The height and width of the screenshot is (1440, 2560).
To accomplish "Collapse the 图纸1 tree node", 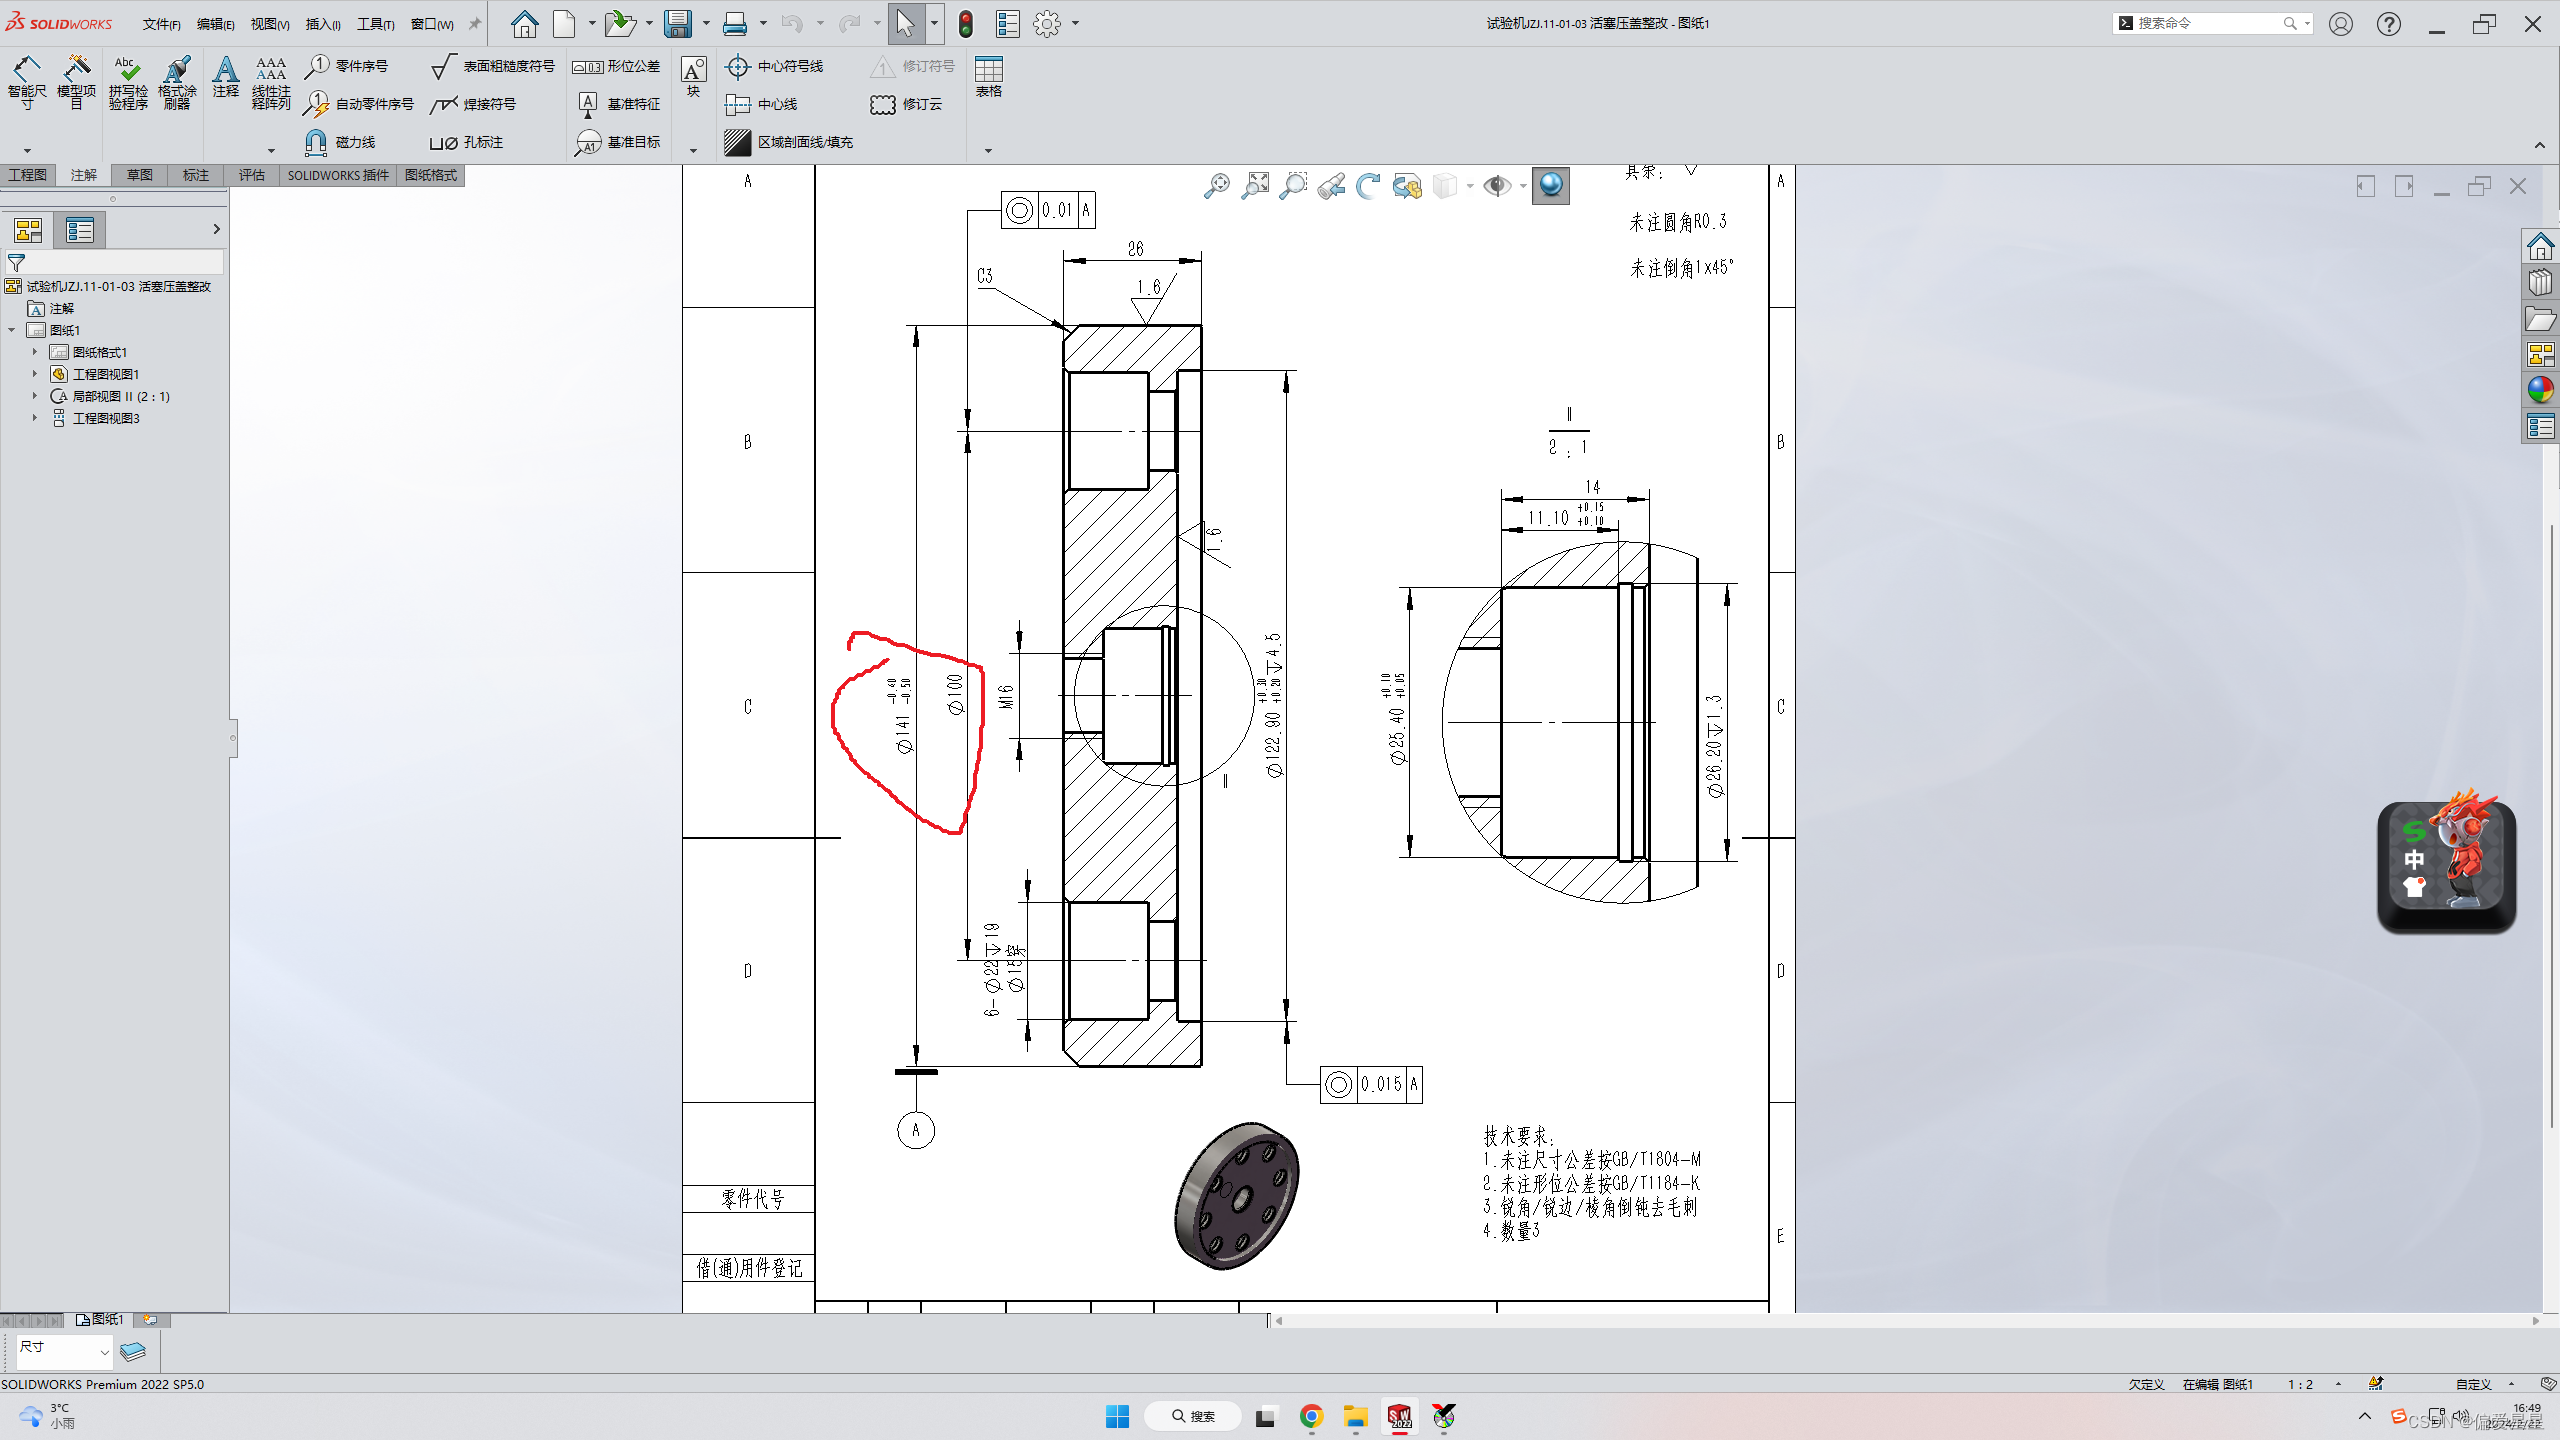I will point(12,330).
